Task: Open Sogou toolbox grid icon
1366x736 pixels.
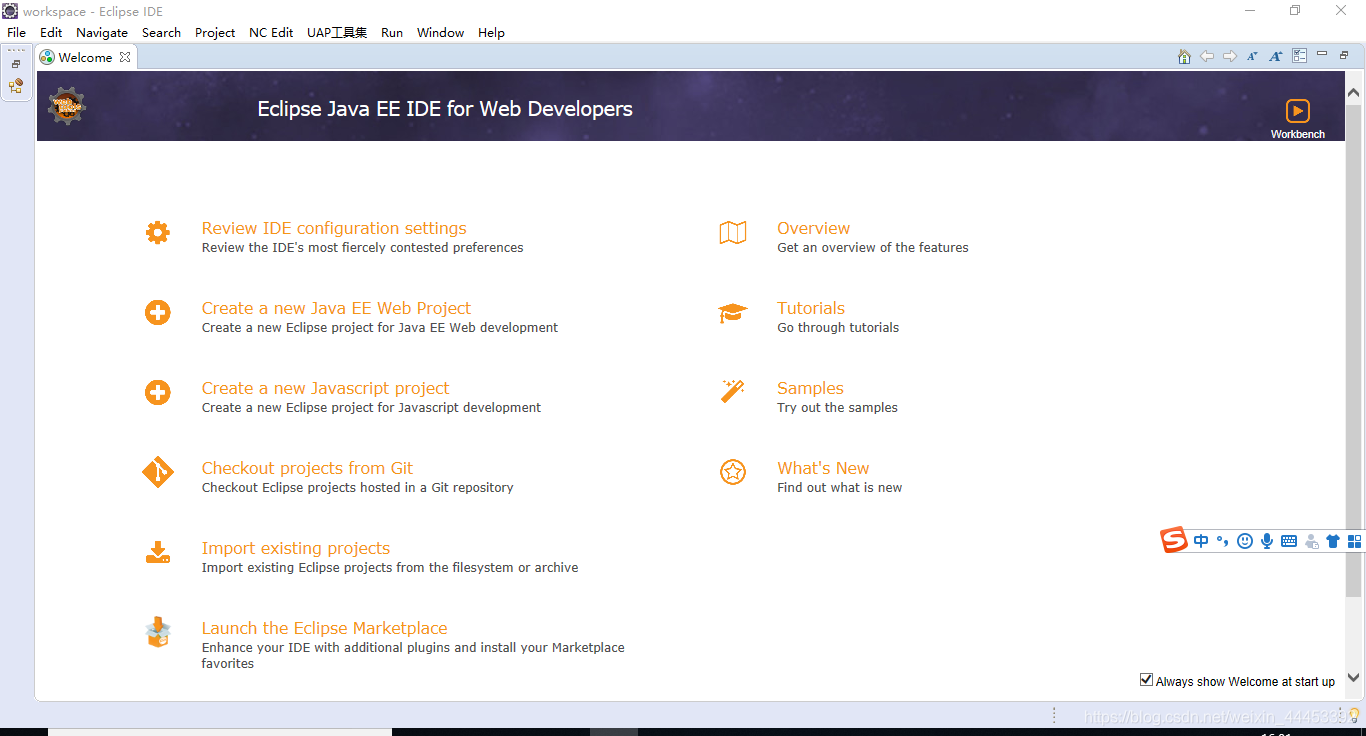Action: [x=1355, y=541]
